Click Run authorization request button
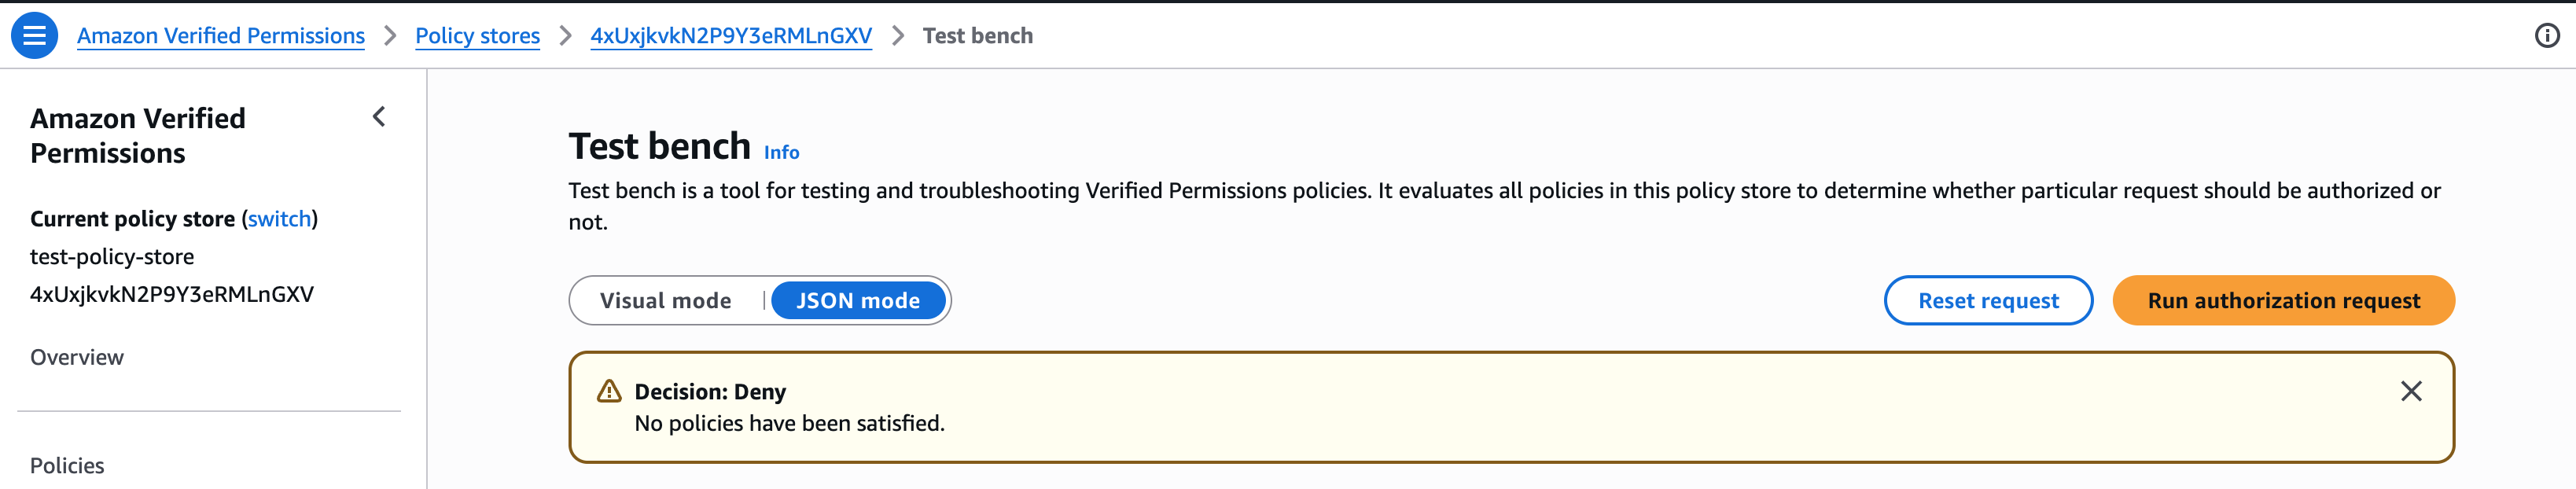 (x=2283, y=301)
